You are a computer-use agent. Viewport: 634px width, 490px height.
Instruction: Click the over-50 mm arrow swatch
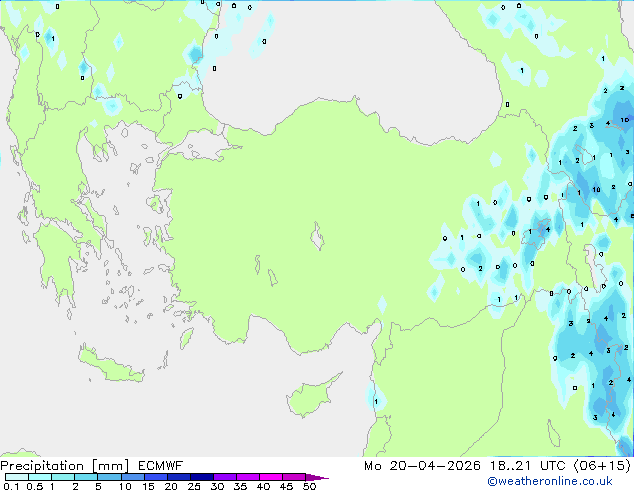317,477
